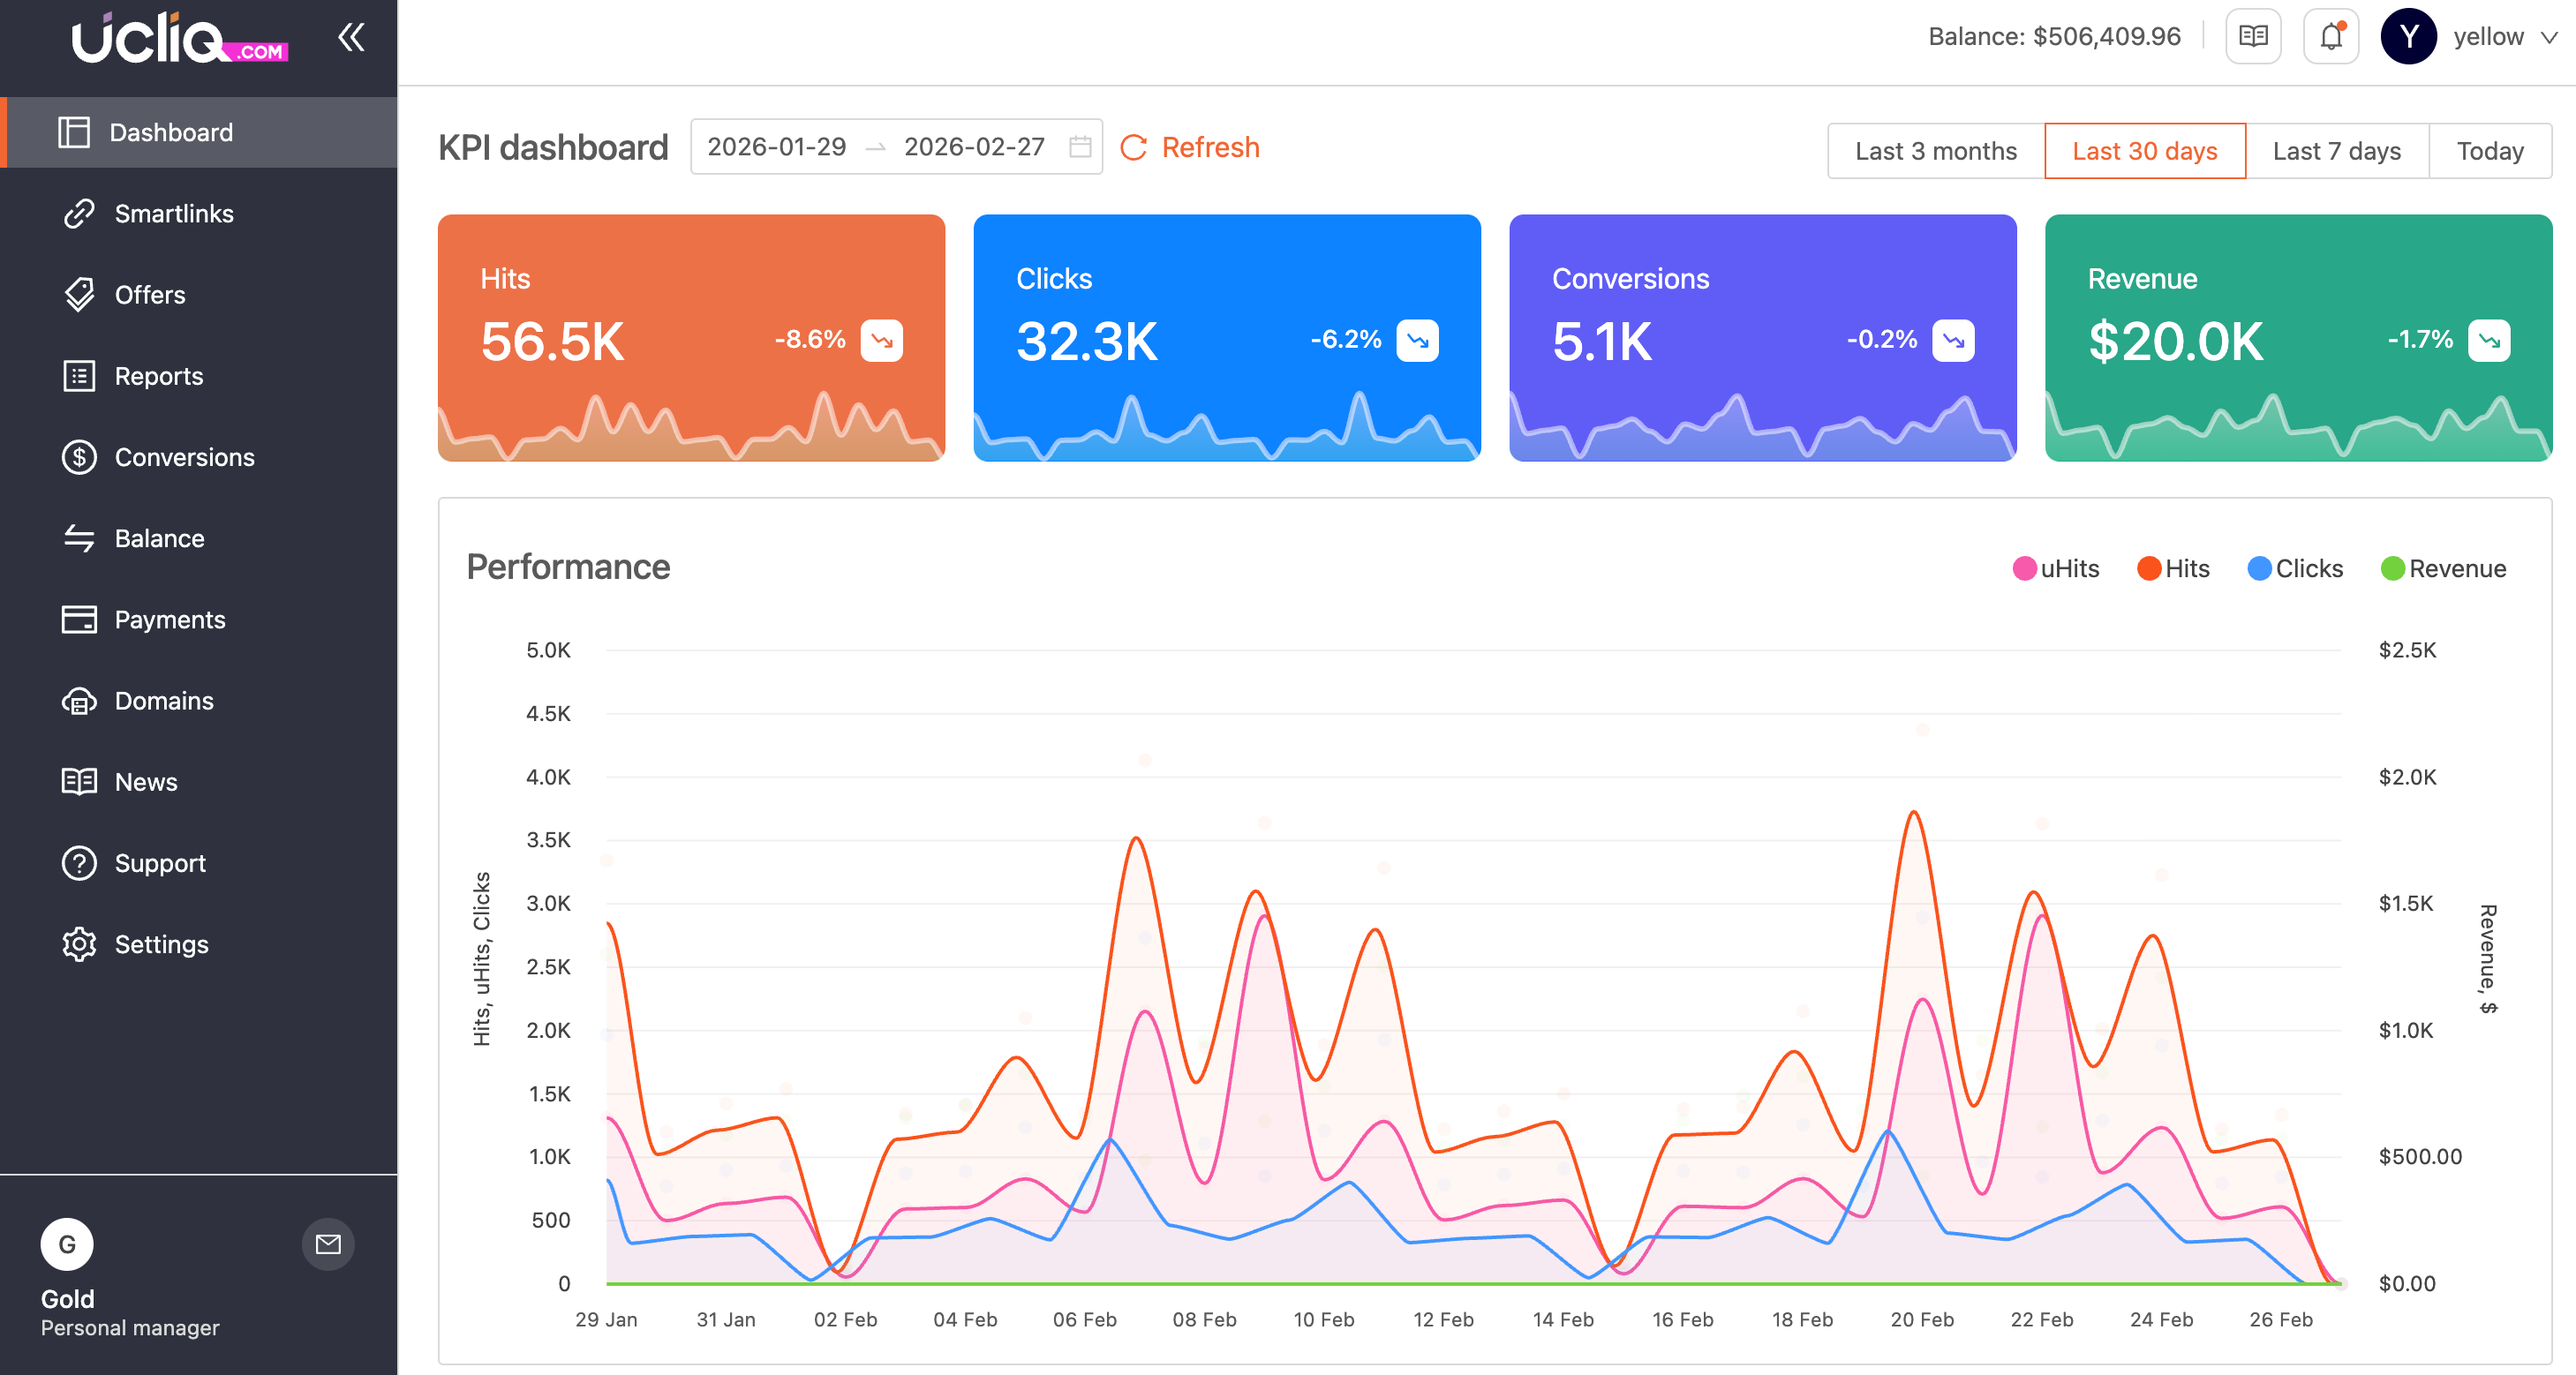The image size is (2576, 1375).
Task: Click the Smartlinks chain icon
Action: pyautogui.click(x=79, y=214)
